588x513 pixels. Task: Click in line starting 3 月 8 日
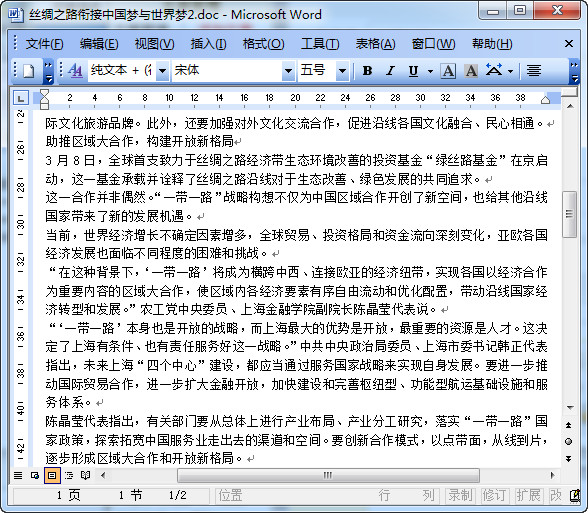click(x=296, y=160)
